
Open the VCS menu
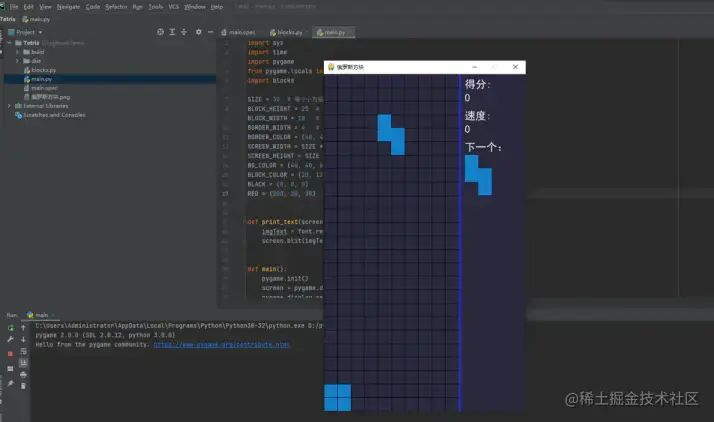tap(173, 7)
